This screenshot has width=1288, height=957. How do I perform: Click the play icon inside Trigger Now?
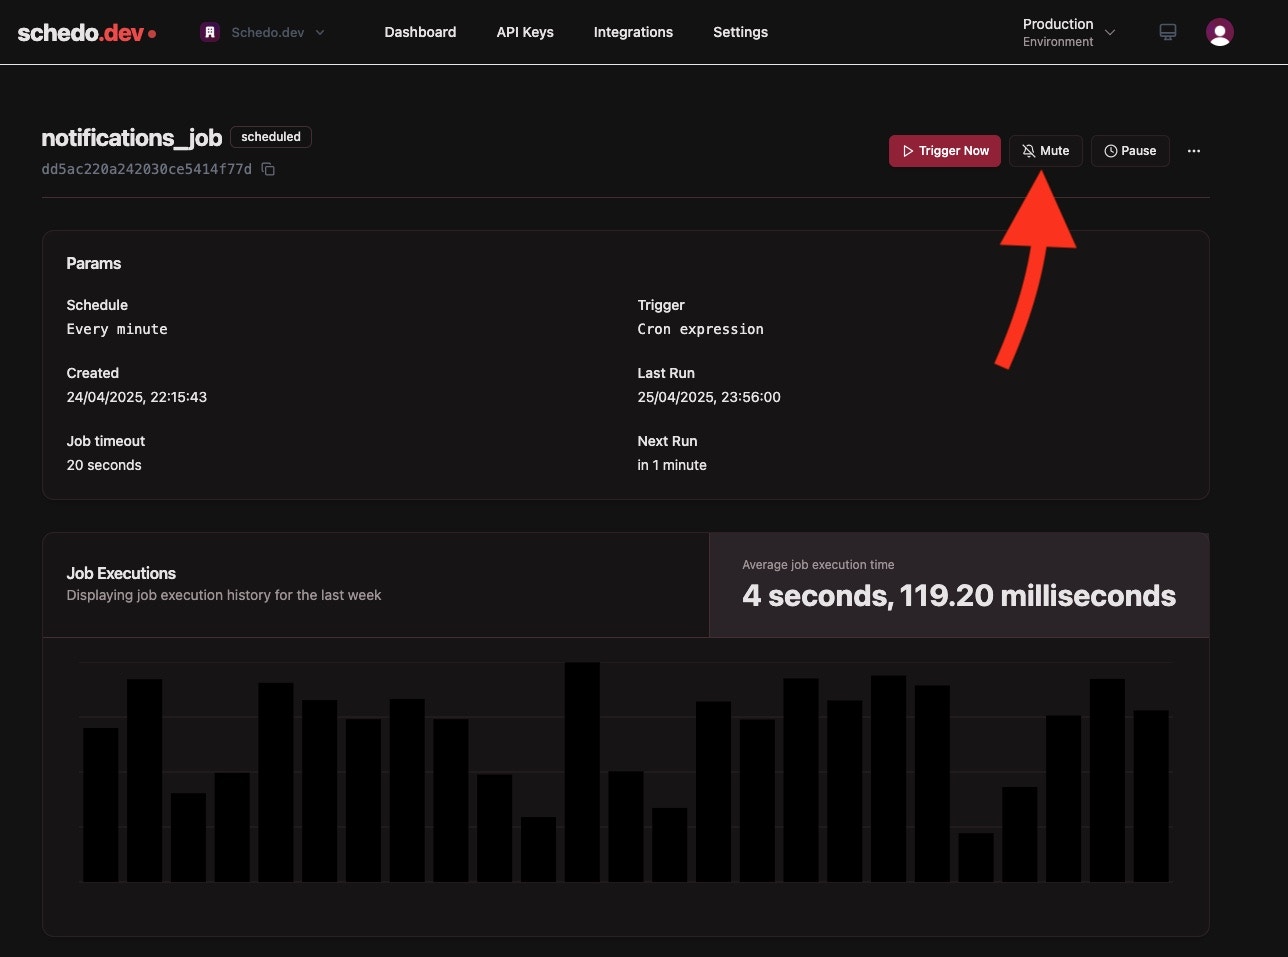[908, 151]
